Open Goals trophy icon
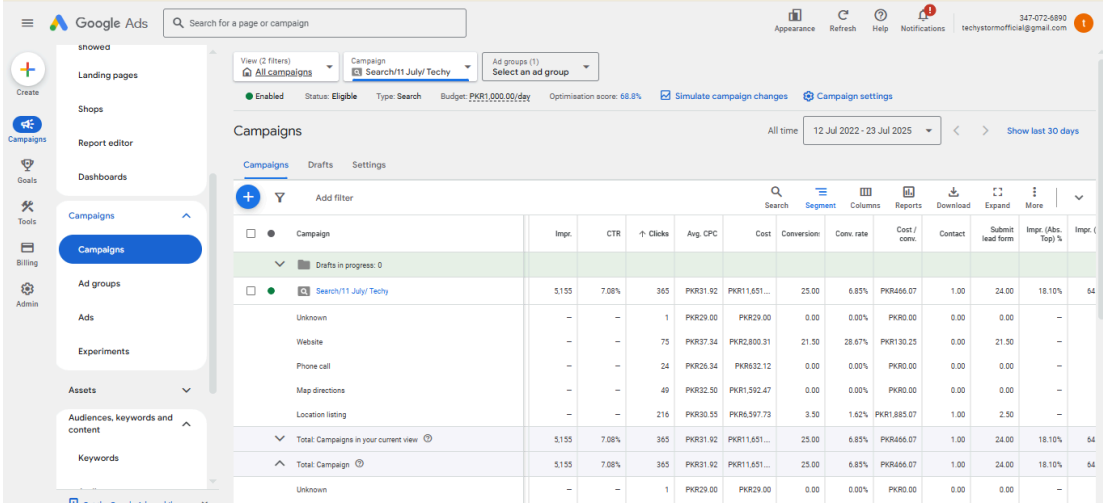 27,165
